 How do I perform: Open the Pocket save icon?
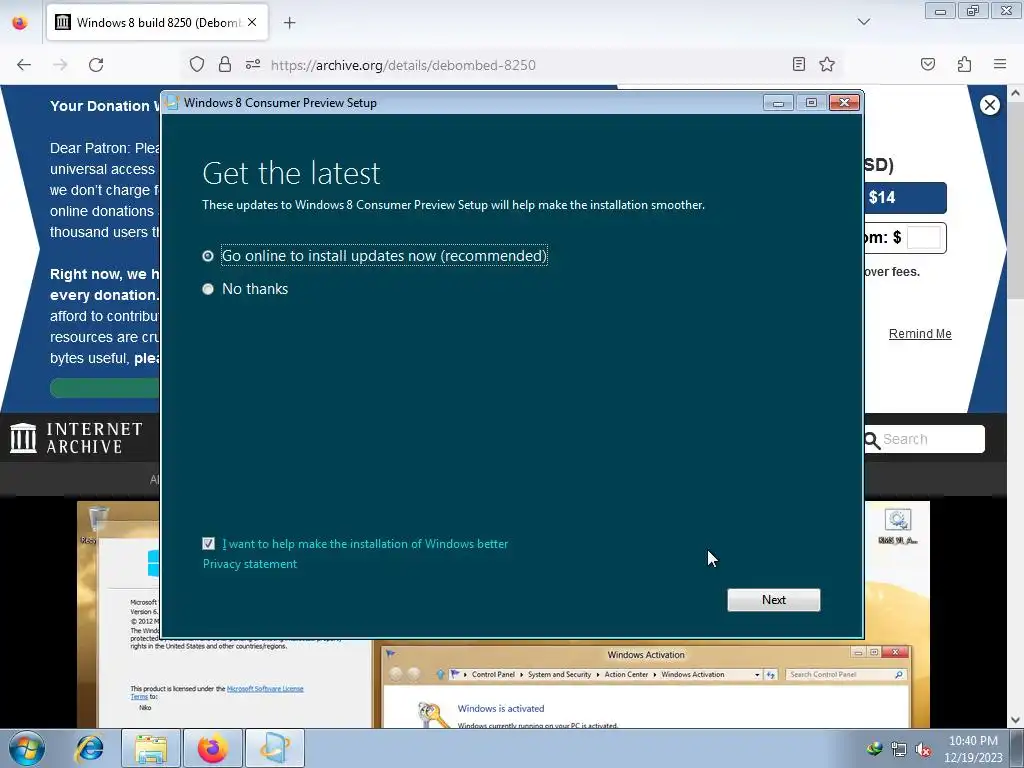tap(928, 64)
